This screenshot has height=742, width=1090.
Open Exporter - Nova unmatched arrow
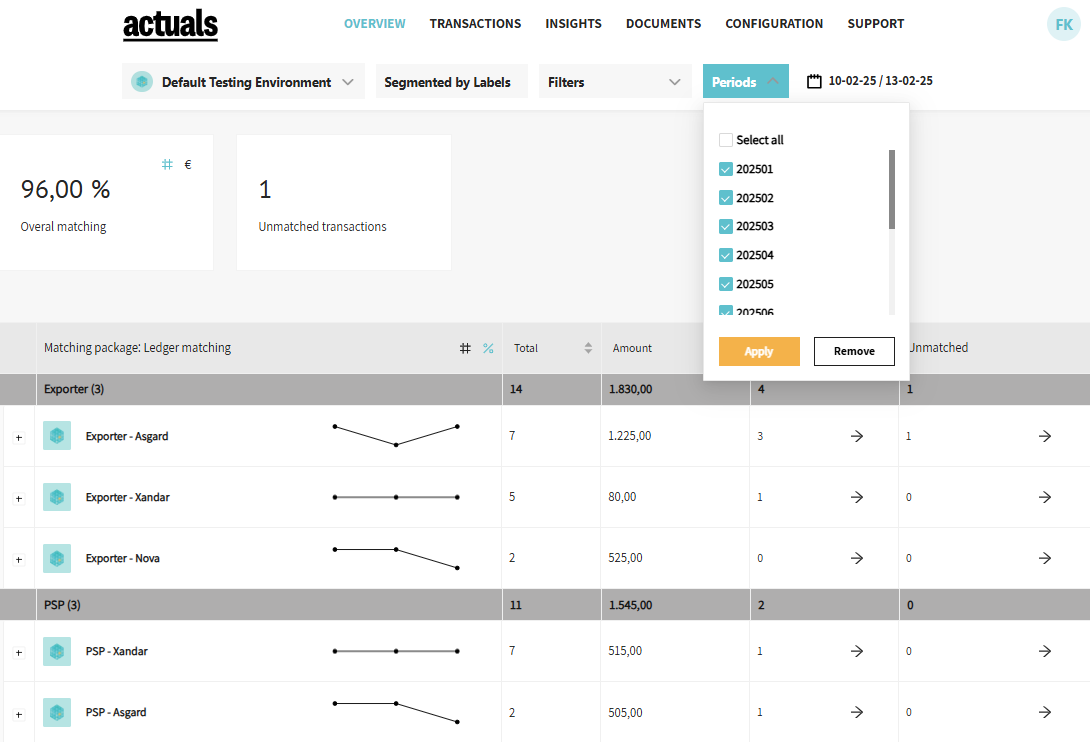pyautogui.click(x=1045, y=558)
